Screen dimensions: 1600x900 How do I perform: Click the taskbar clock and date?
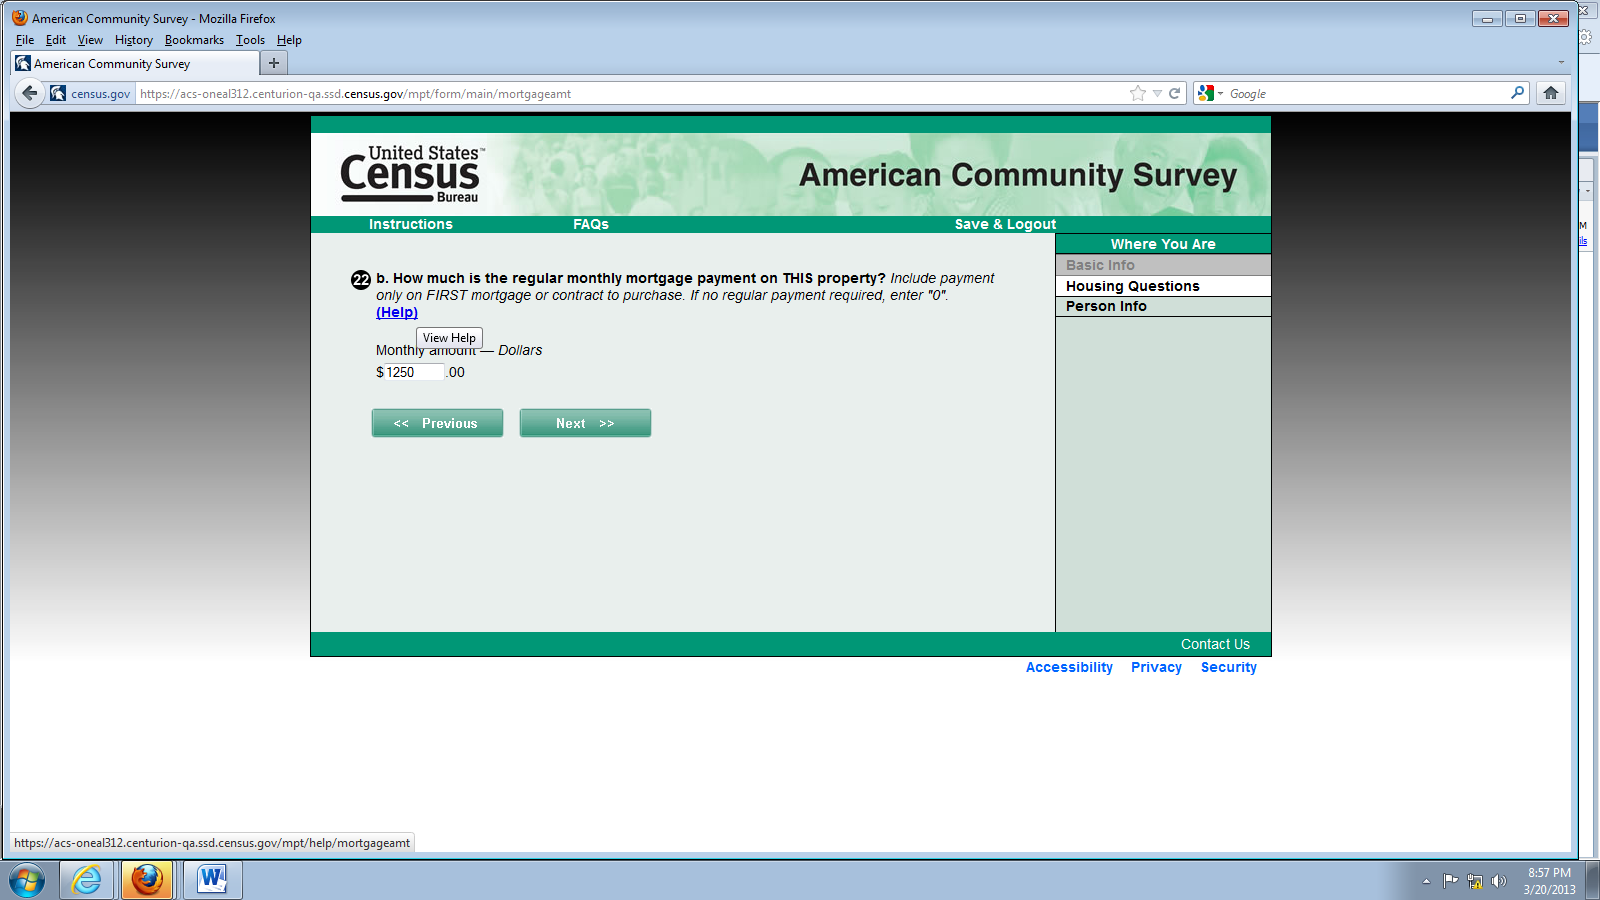tap(1549, 881)
